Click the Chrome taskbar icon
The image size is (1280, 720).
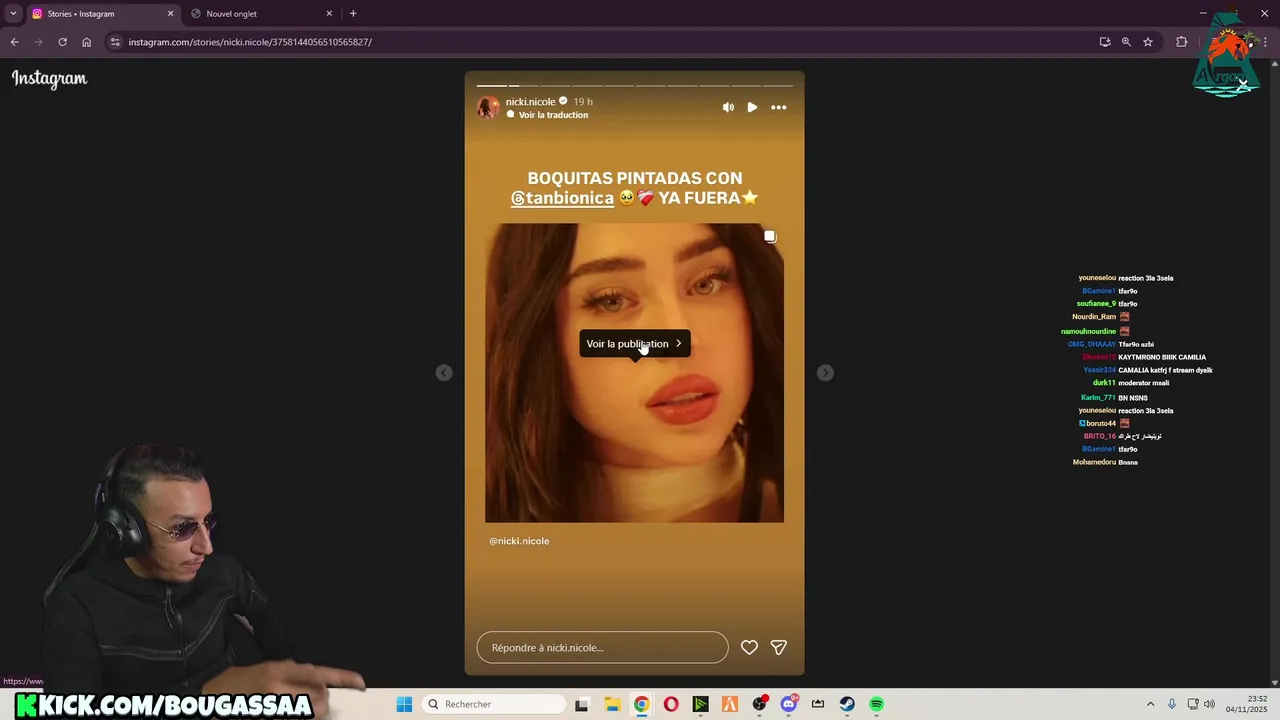pyautogui.click(x=641, y=704)
